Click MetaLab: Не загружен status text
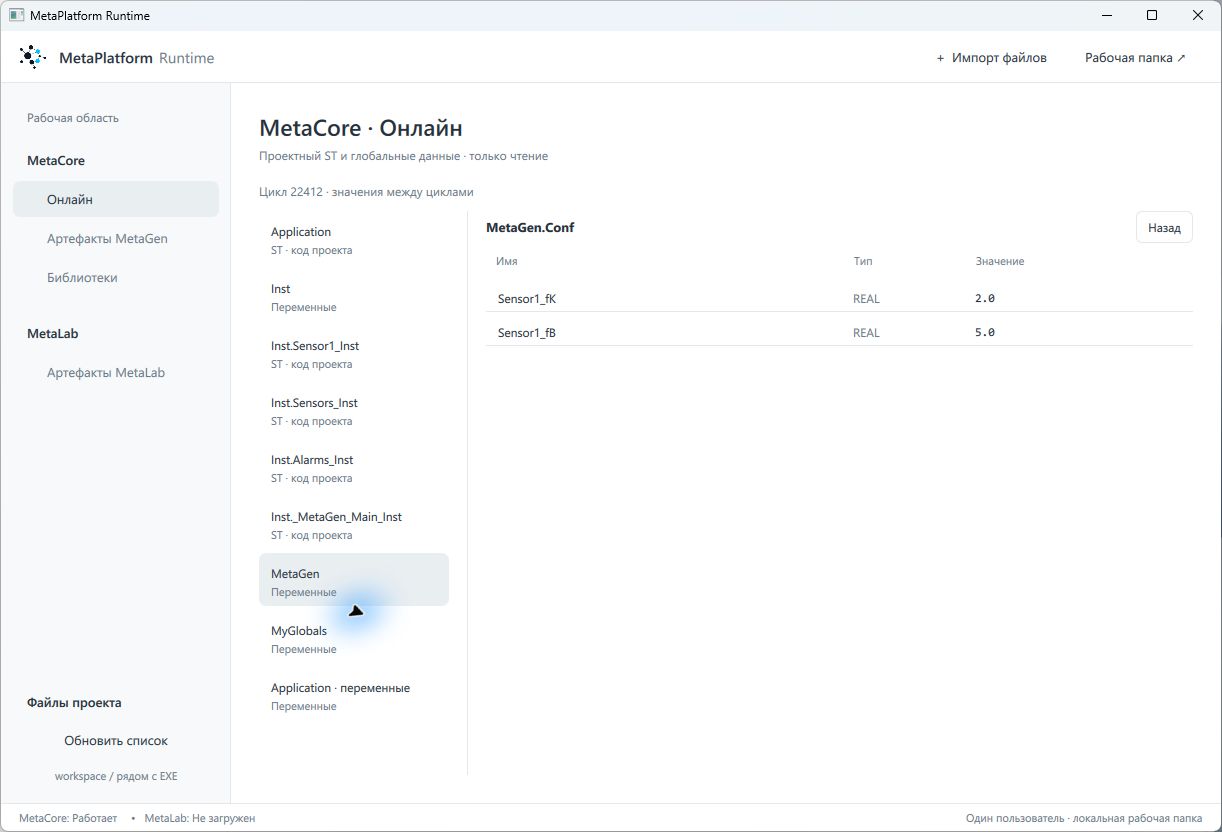Viewport: 1222px width, 832px height. point(200,818)
